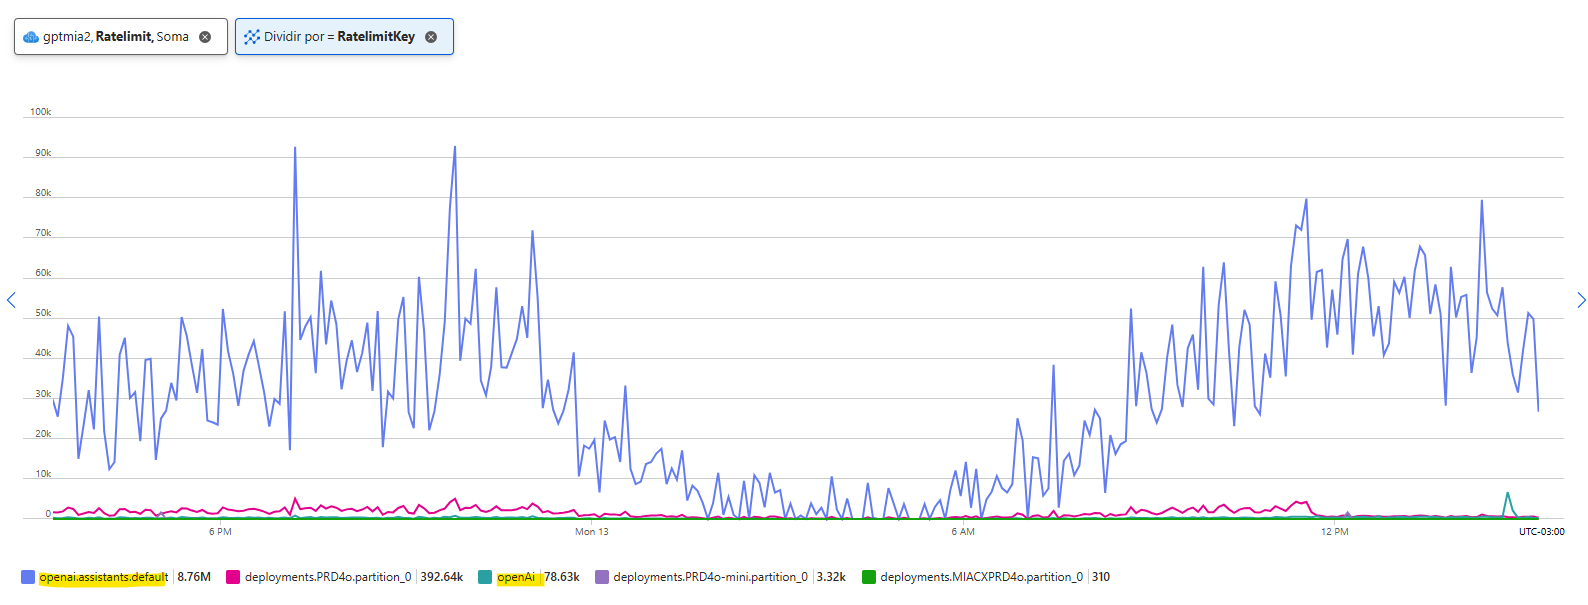The image size is (1588, 605).
Task: Click the 392.64k legend value
Action: pos(442,577)
